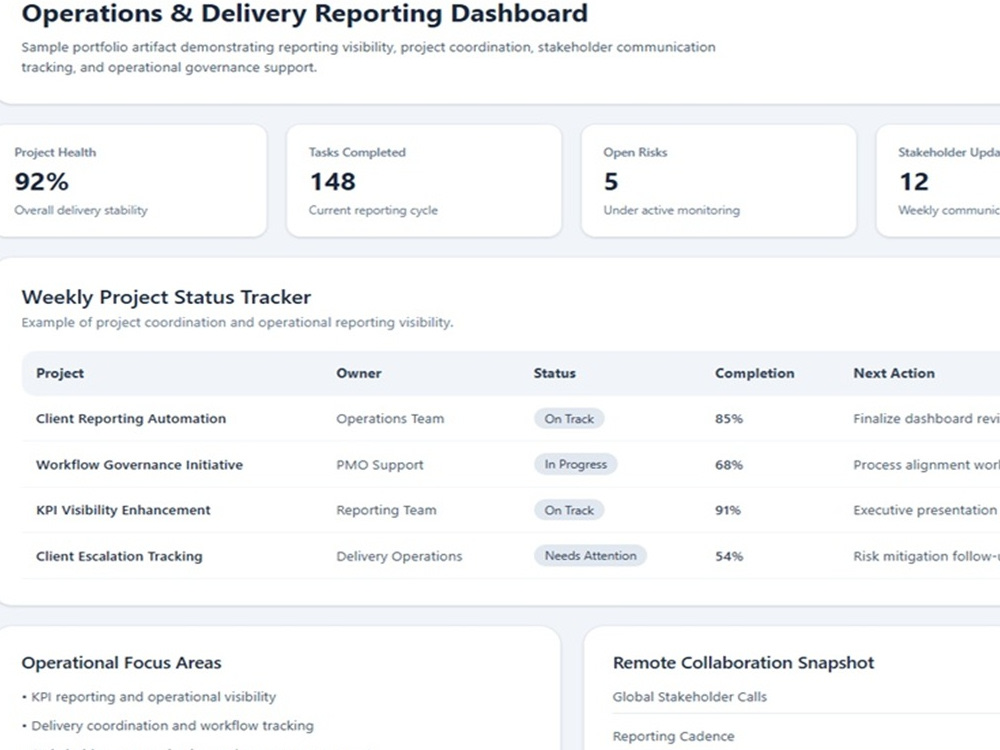Click the Delivery Operations owner cell
Viewport: 1000px width, 750px height.
pos(399,556)
